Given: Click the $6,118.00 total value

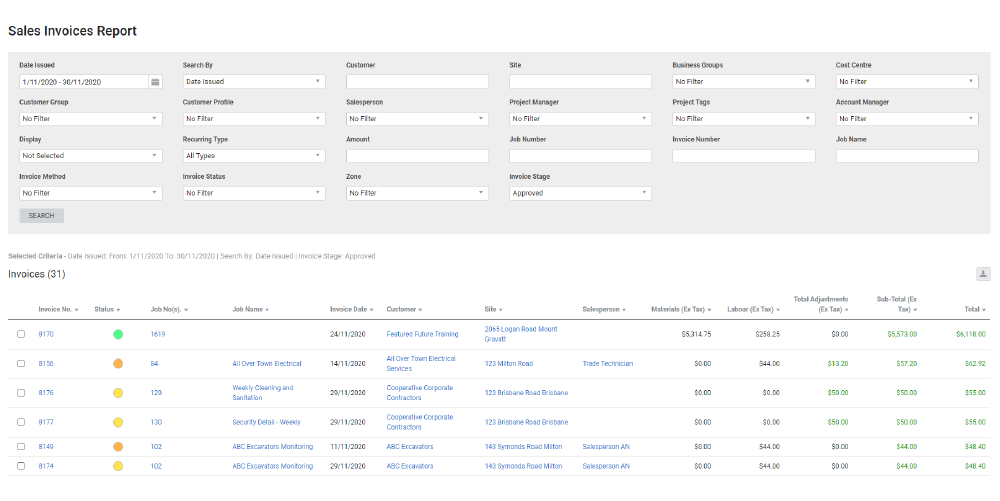Looking at the screenshot, I should pos(971,334).
